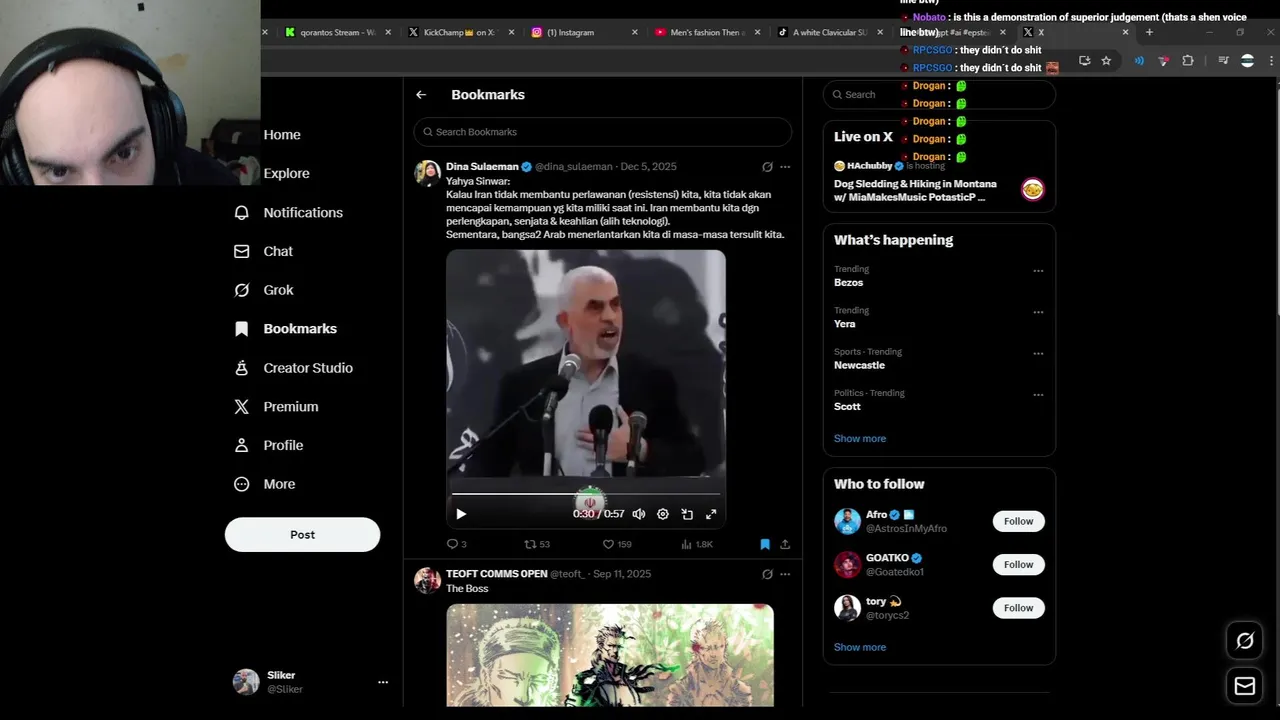Open Explore in the X sidebar
The image size is (1280, 720).
pyautogui.click(x=286, y=173)
